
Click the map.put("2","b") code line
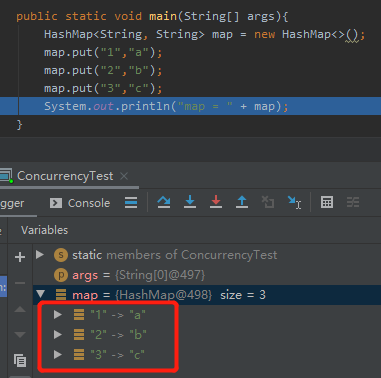click(x=103, y=70)
